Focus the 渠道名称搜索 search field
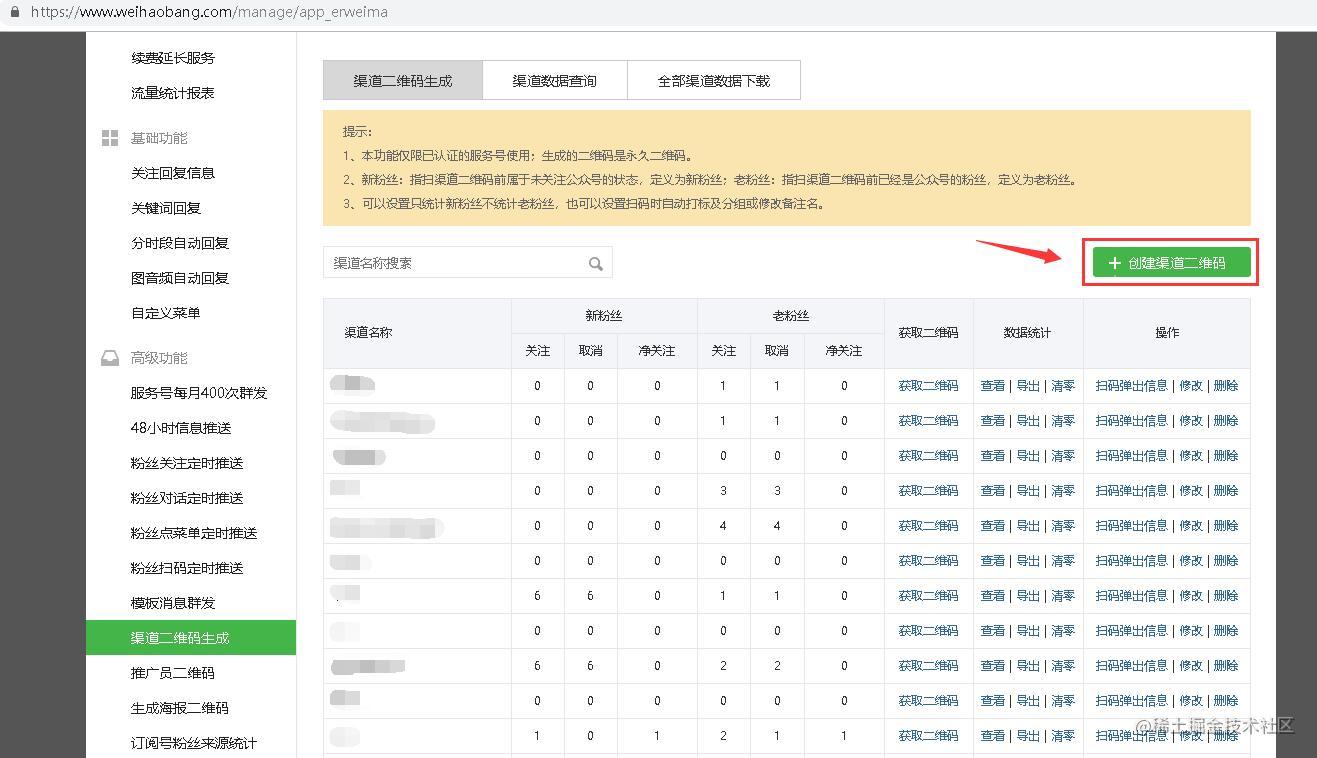Viewport: 1317px width, 758px height. click(467, 263)
